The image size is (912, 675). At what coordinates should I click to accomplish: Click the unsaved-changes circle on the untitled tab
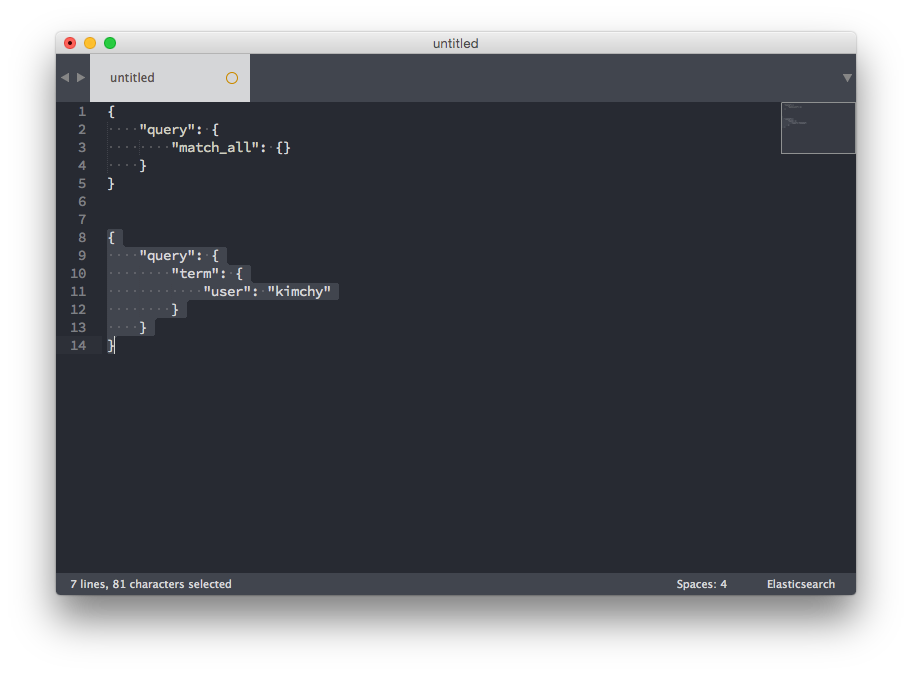point(231,77)
